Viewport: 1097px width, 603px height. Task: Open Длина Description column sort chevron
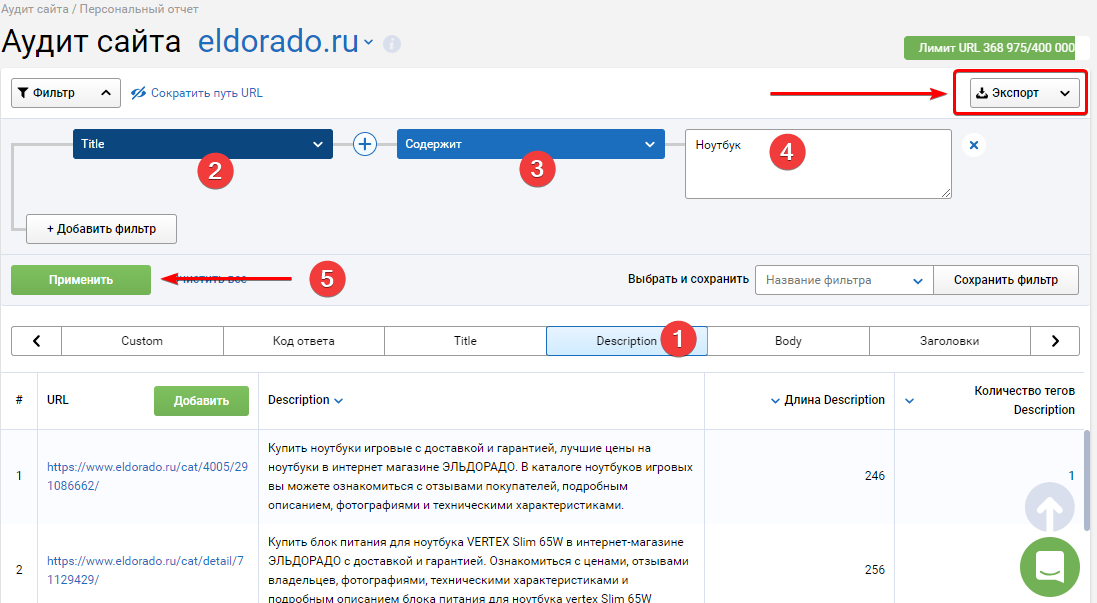775,401
